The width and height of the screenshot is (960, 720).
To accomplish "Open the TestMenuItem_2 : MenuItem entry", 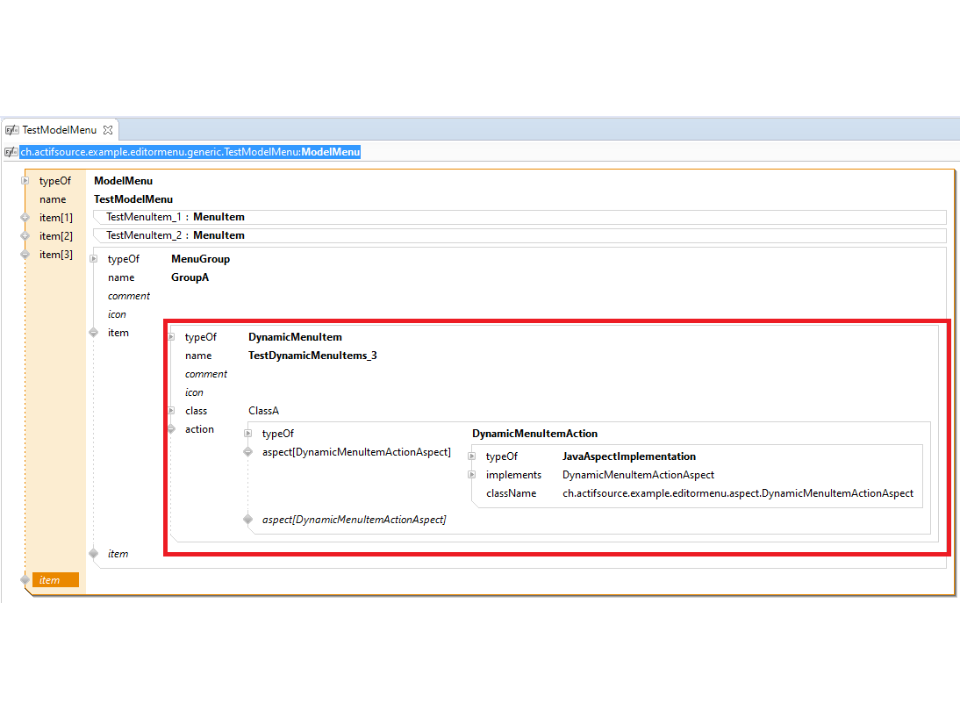I will (175, 236).
